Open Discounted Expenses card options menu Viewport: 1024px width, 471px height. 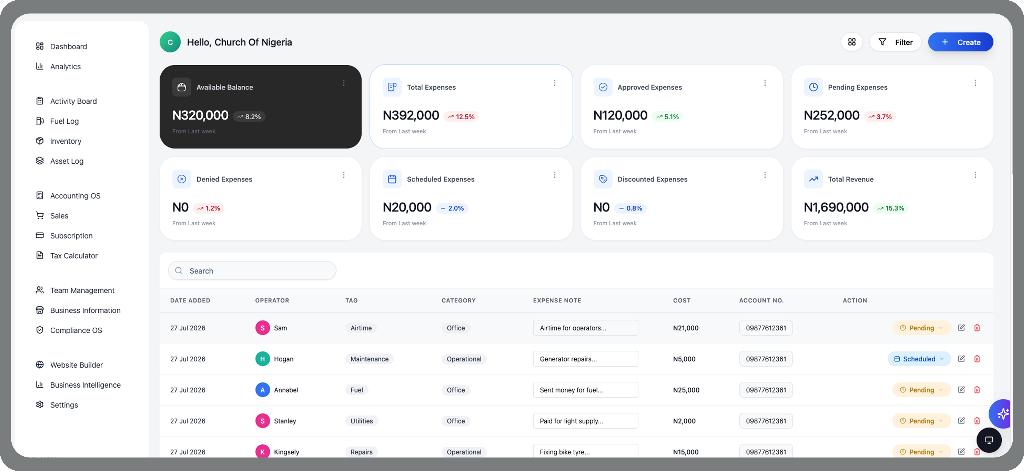(765, 175)
